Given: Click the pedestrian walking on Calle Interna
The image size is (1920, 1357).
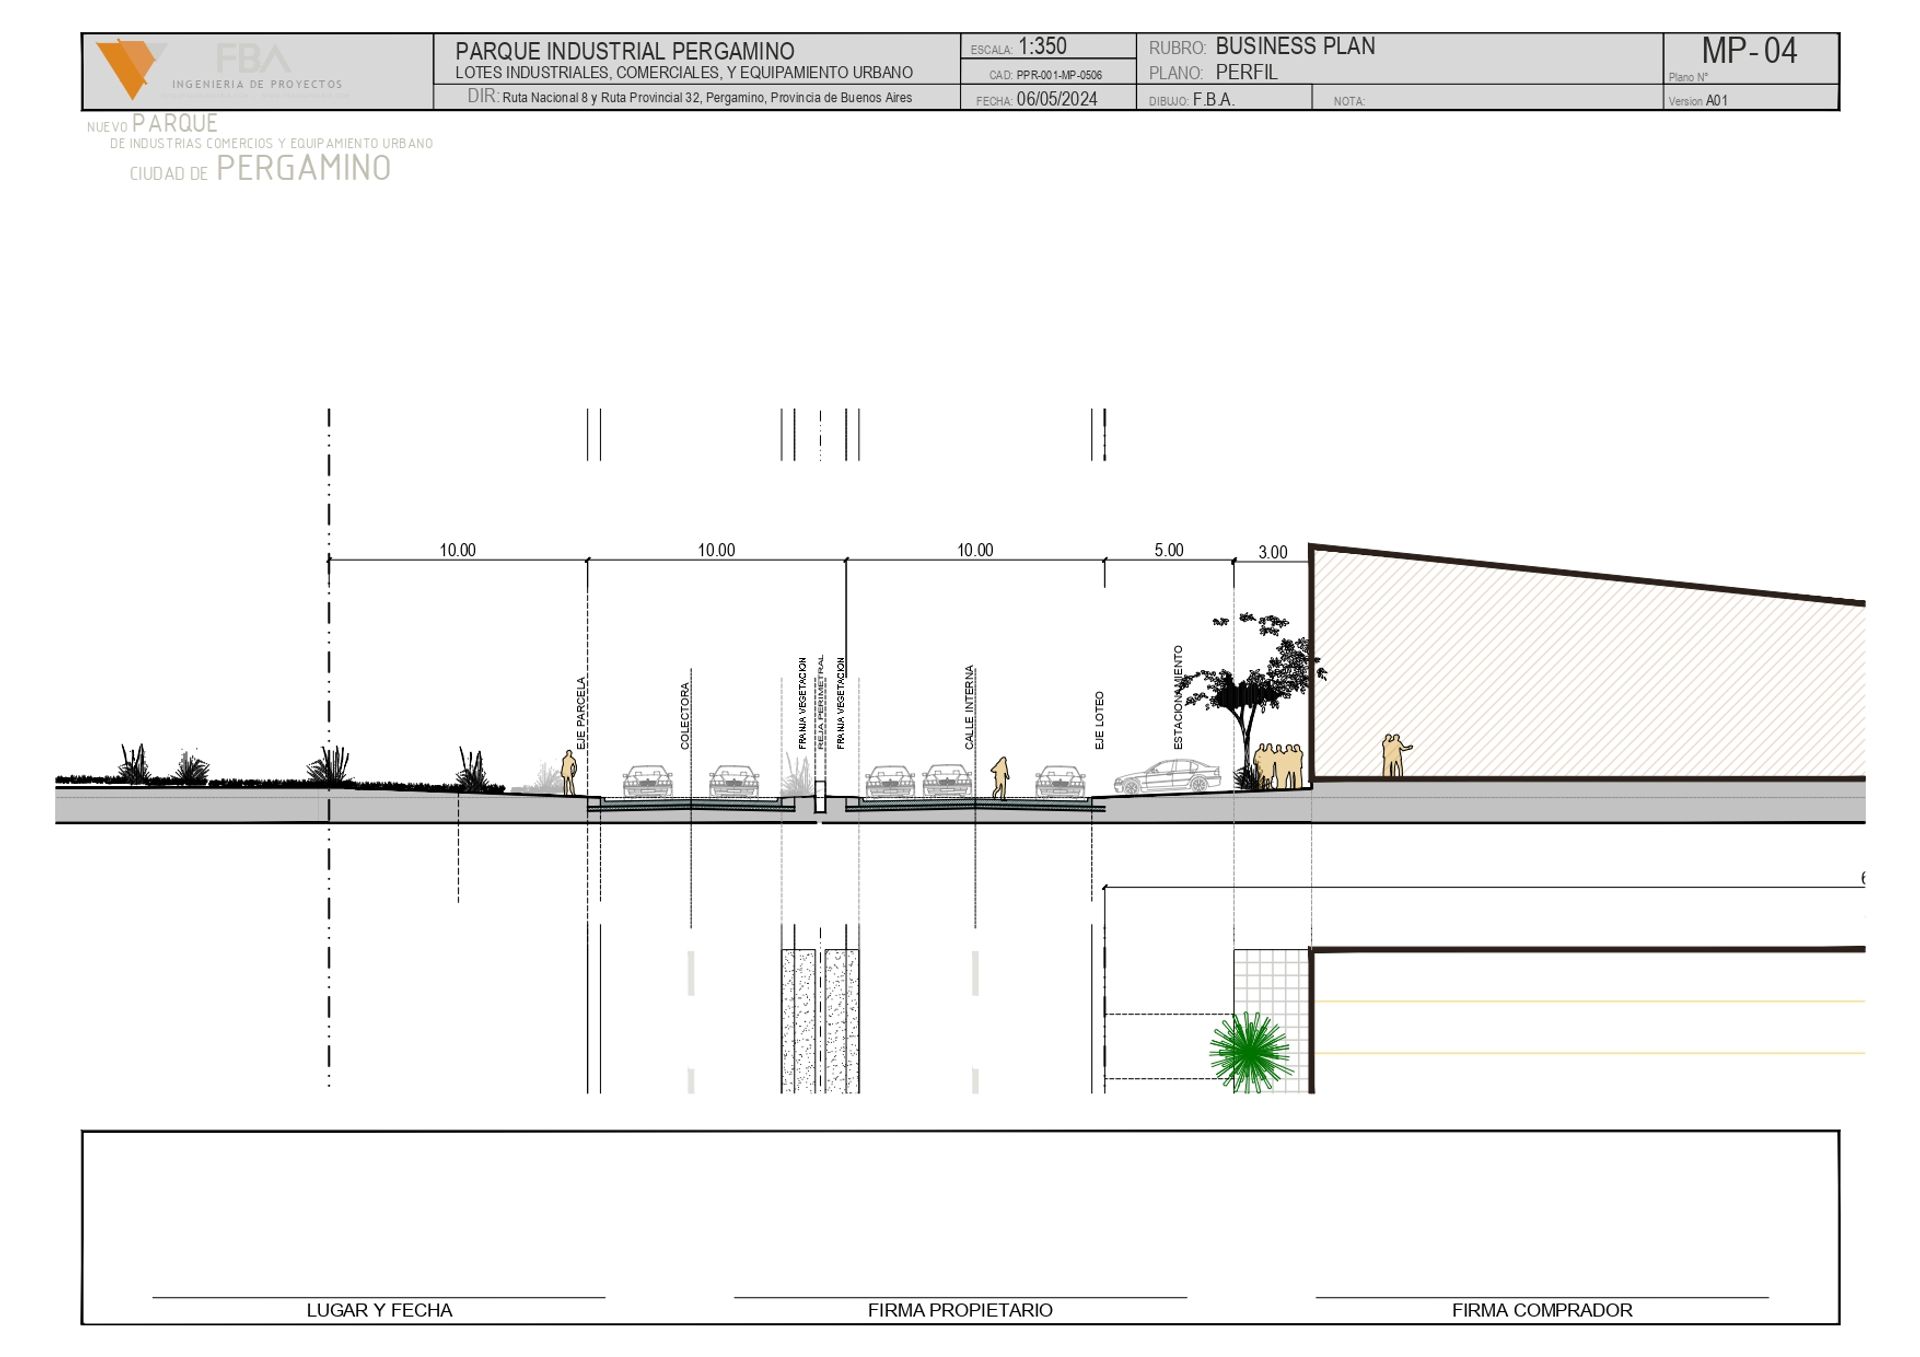Looking at the screenshot, I should [x=999, y=777].
